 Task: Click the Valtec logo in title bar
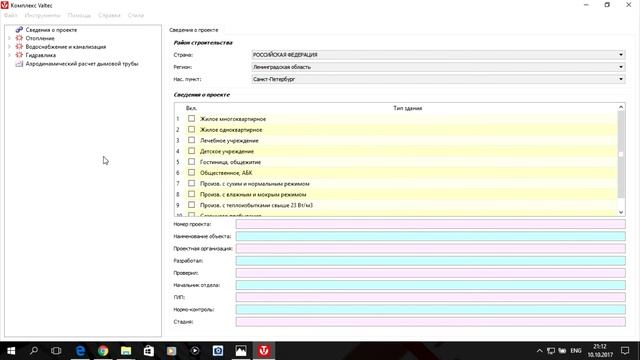5,5
